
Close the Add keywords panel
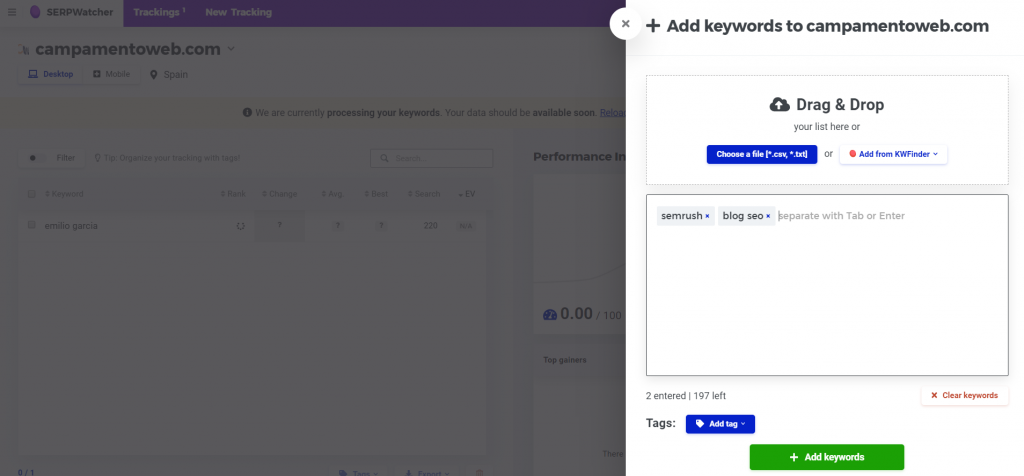626,24
